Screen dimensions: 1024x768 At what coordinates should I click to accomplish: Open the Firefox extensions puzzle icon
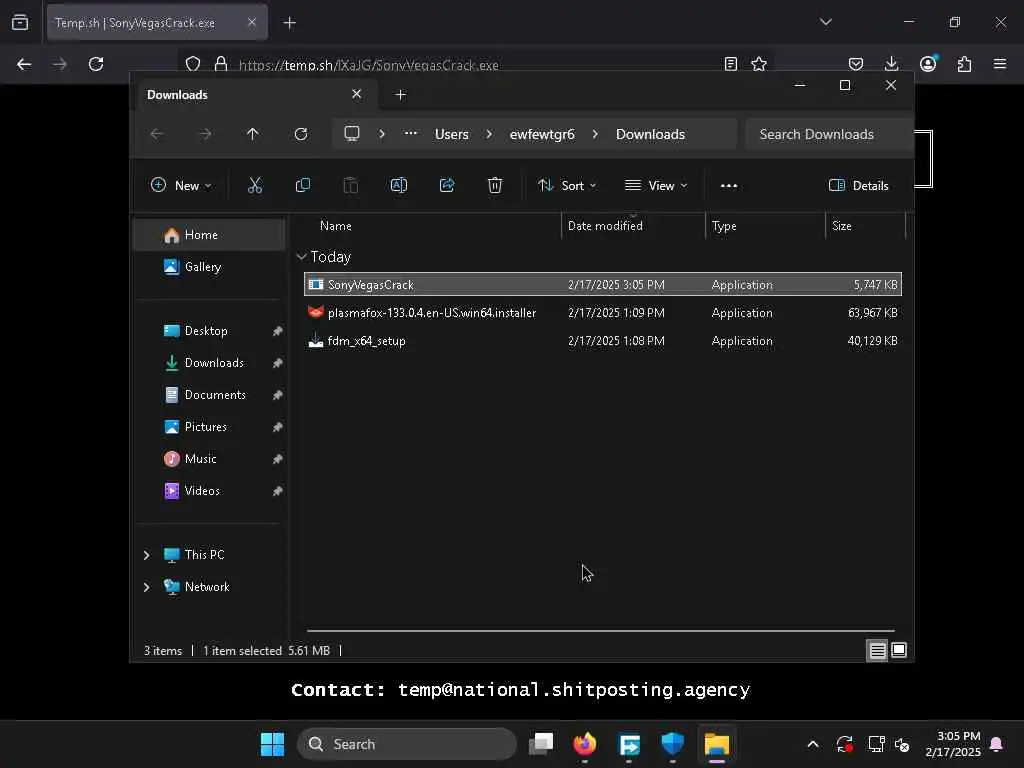click(x=964, y=64)
